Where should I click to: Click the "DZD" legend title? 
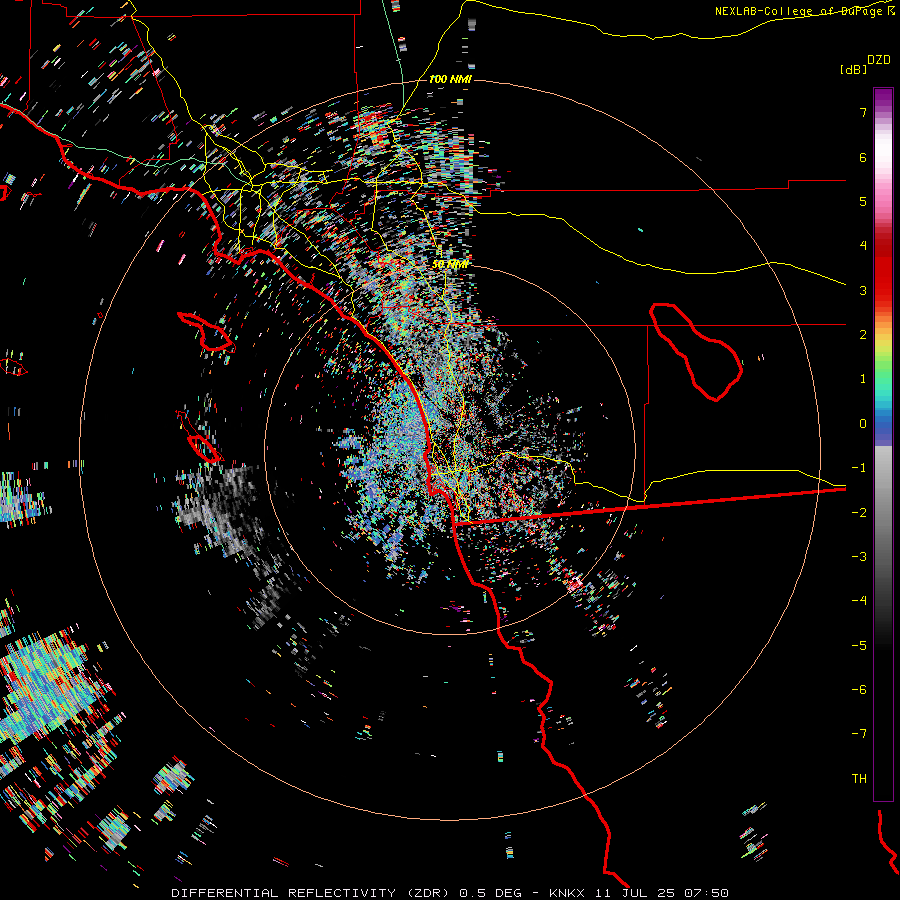[x=879, y=60]
